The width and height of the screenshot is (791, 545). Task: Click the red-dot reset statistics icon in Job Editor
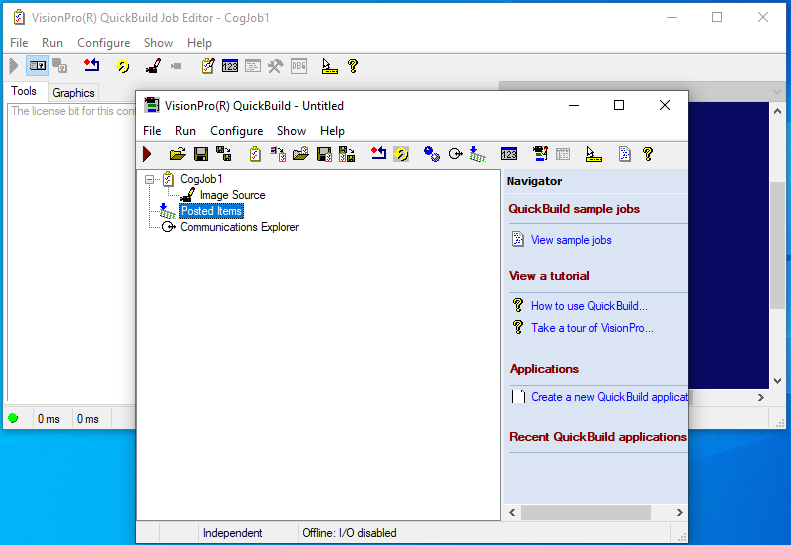[x=92, y=66]
